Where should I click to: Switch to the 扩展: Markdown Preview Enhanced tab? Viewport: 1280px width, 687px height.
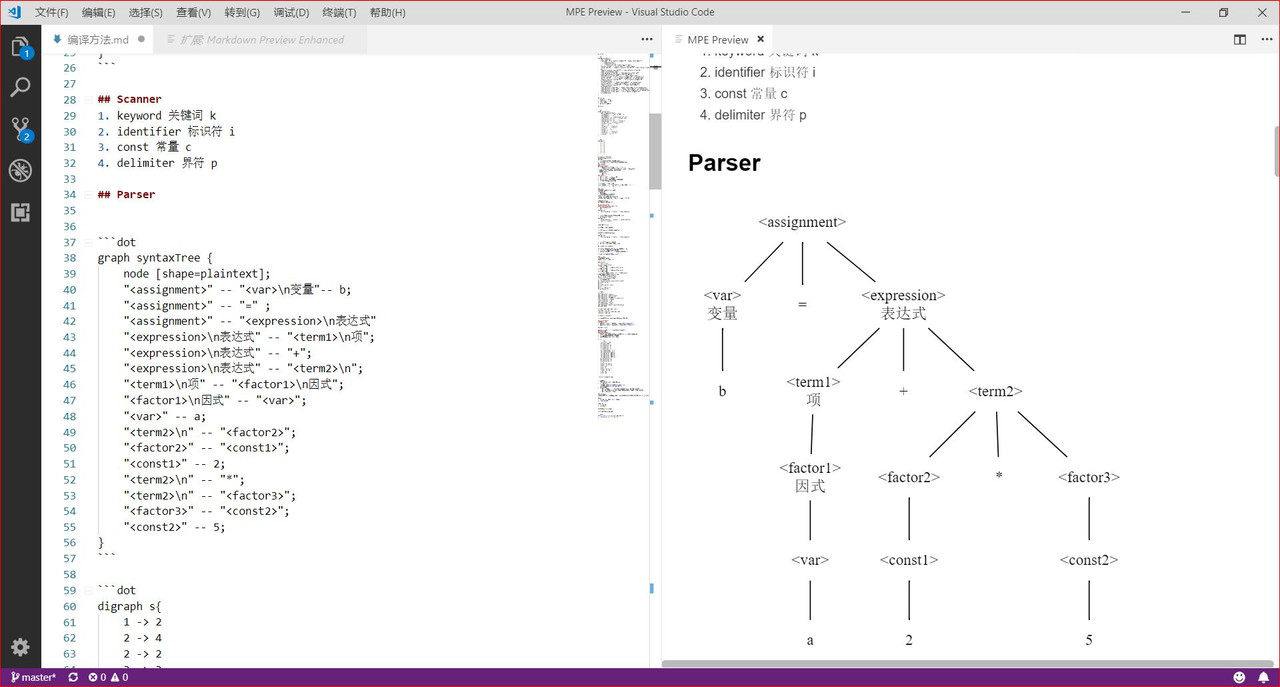(261, 39)
